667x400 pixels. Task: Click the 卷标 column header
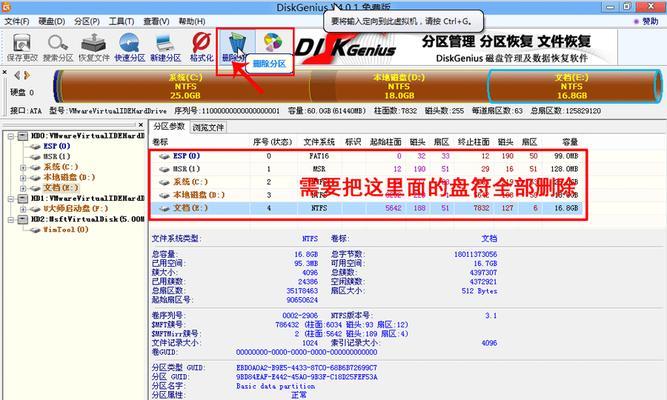tap(160, 142)
